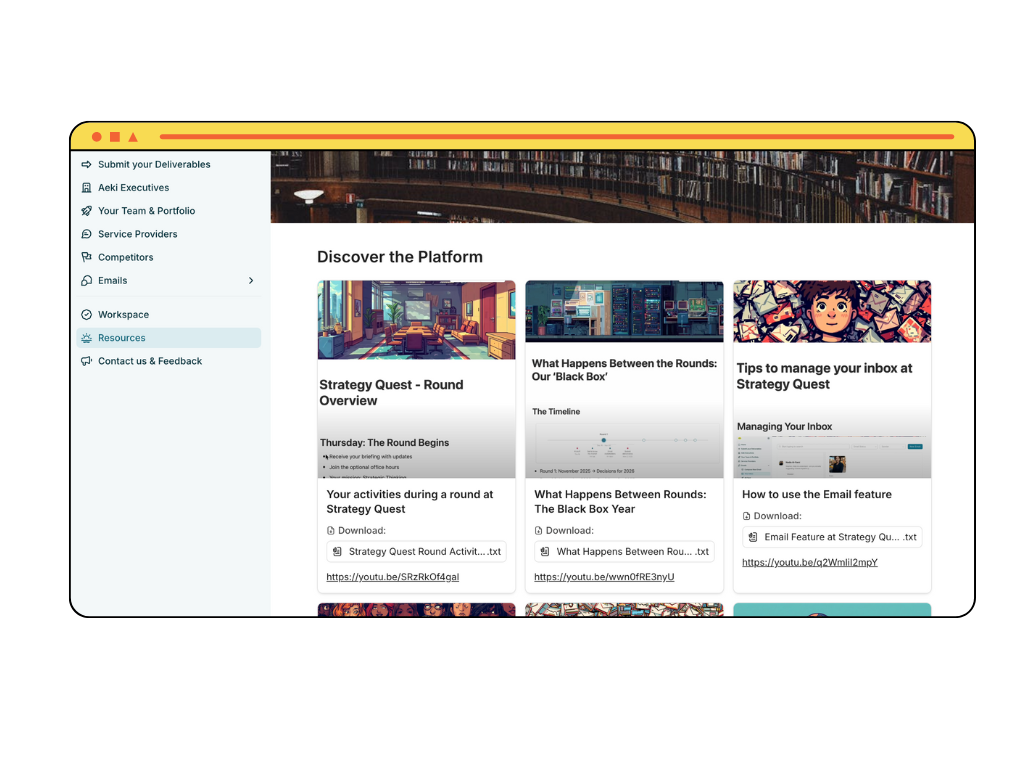Download Email Feature at Strategy Qu....txt file
The image size is (1024, 768).
click(x=832, y=537)
